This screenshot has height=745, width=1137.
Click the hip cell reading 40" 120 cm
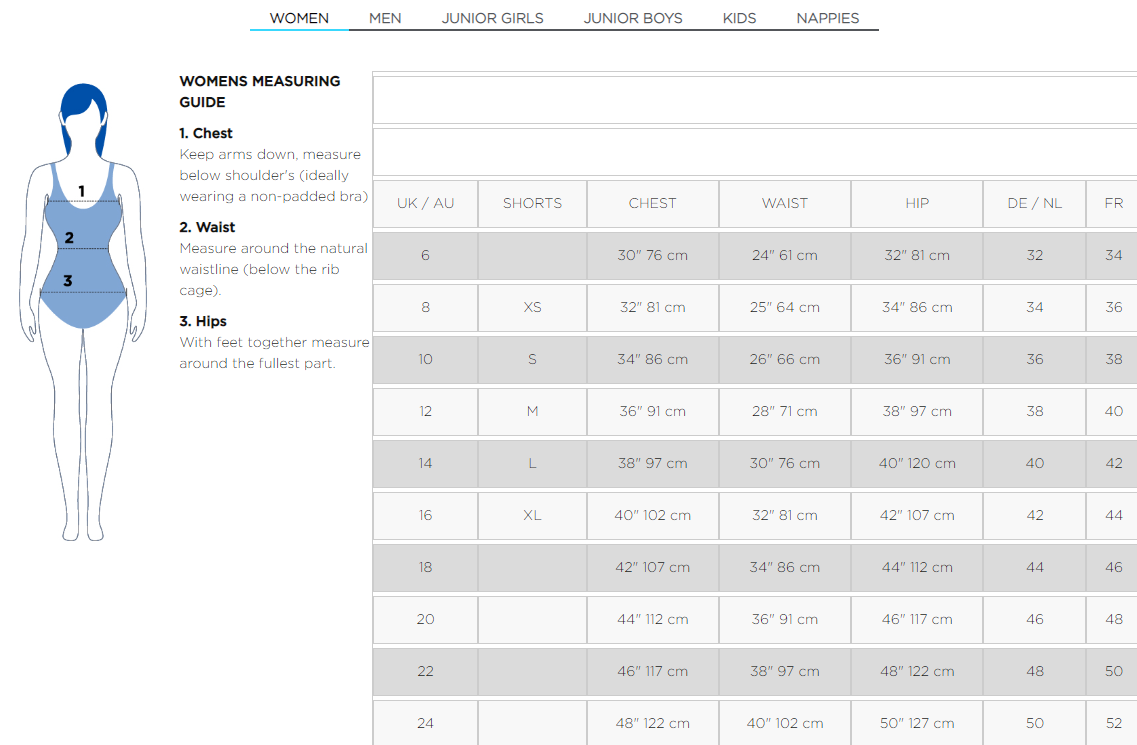tap(917, 463)
